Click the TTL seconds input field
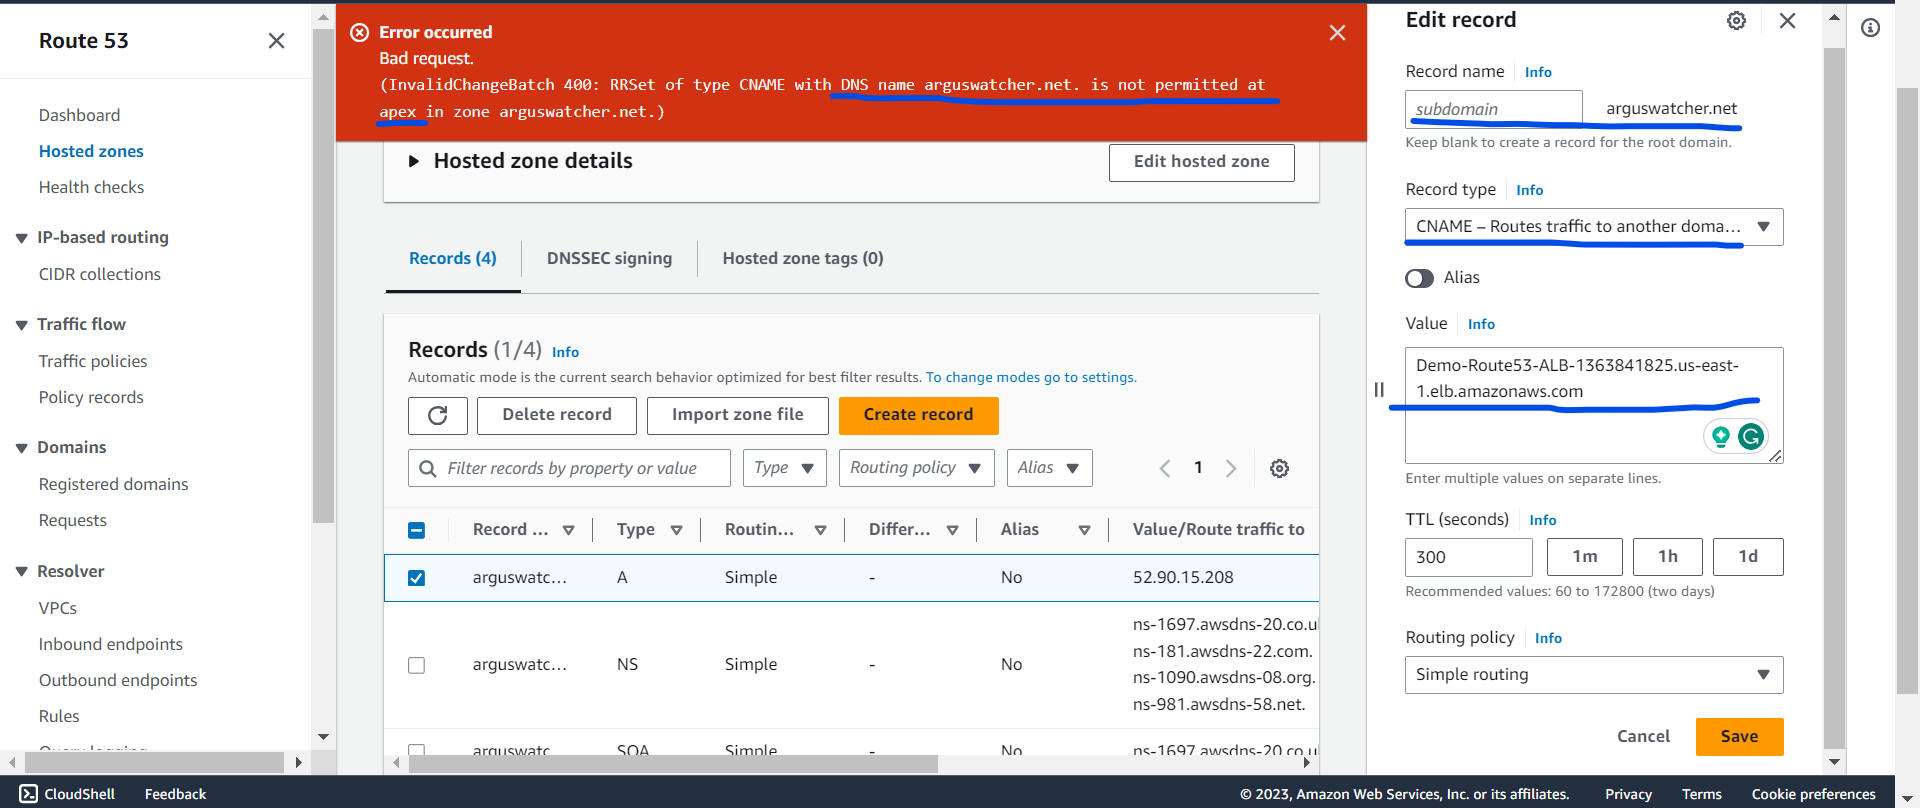 [1469, 557]
